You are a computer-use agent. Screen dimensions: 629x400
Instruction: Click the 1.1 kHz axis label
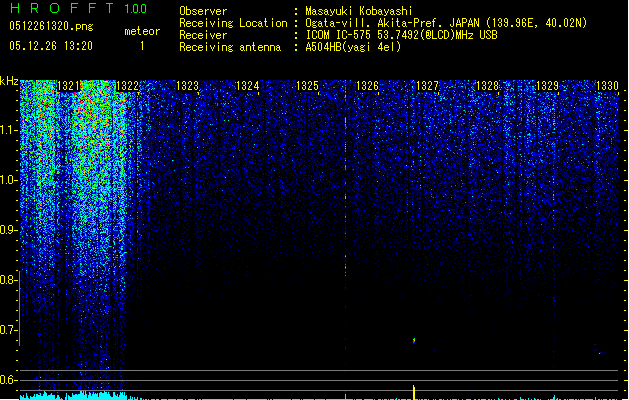point(9,130)
